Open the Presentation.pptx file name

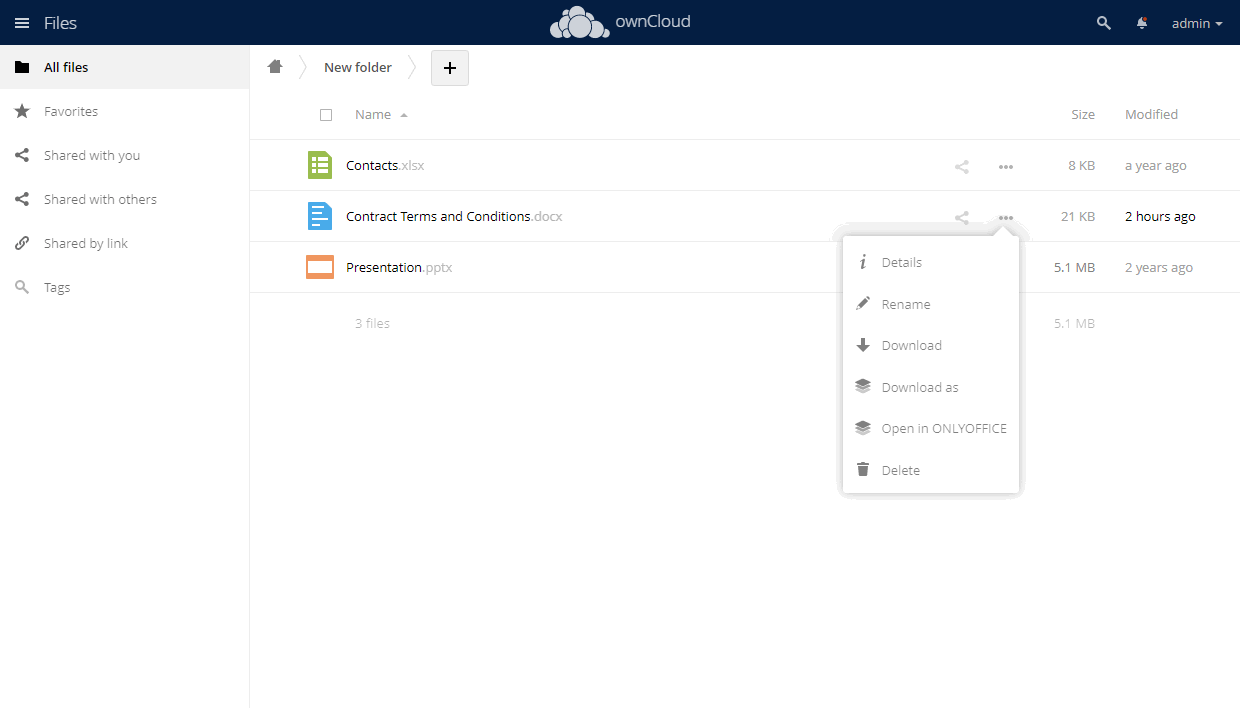[x=399, y=268]
